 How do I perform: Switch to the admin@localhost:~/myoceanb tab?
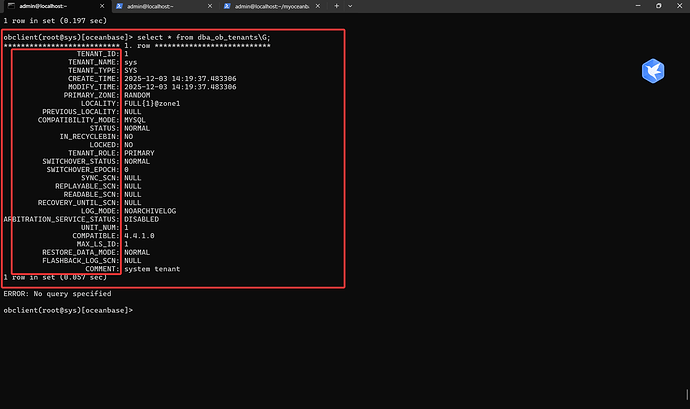coord(268,6)
